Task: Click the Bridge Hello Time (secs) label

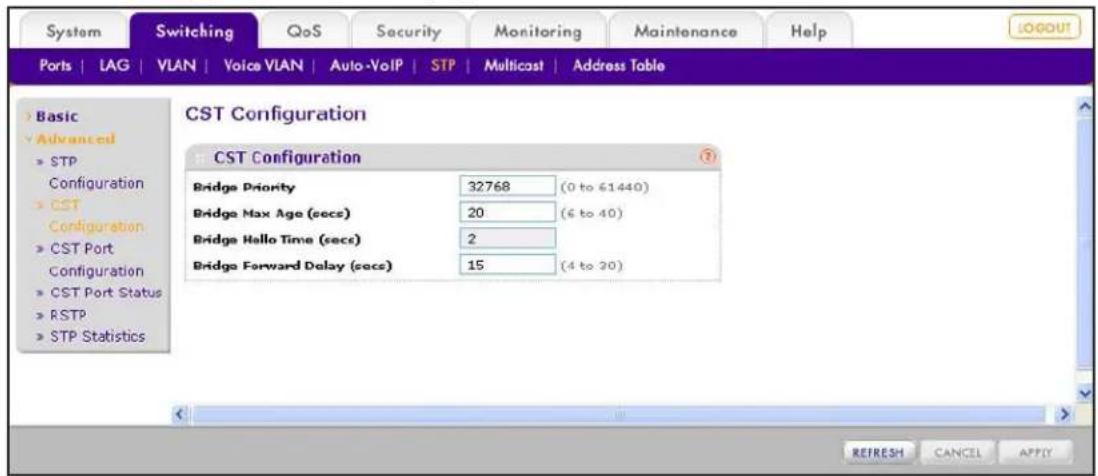Action: 276,239
